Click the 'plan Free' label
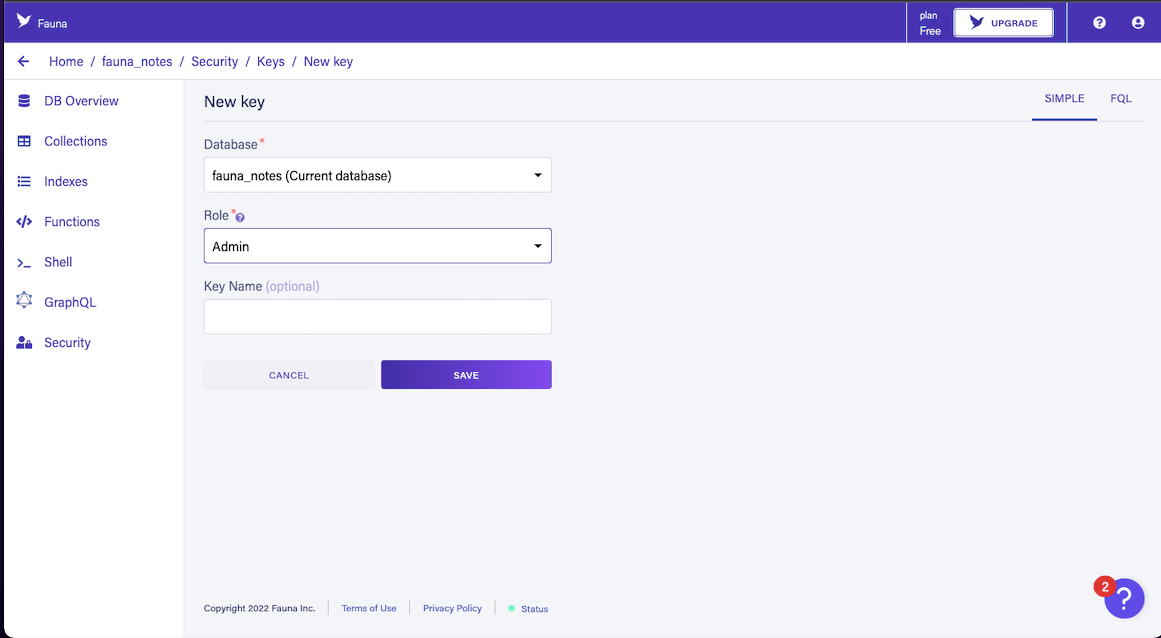The height and width of the screenshot is (638, 1161). click(930, 23)
